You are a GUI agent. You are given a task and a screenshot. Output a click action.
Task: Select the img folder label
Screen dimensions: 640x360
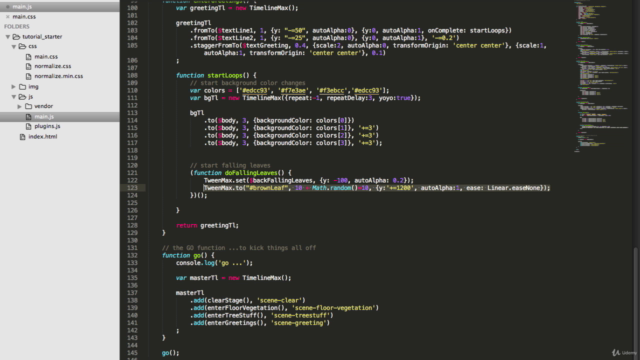(x=33, y=87)
